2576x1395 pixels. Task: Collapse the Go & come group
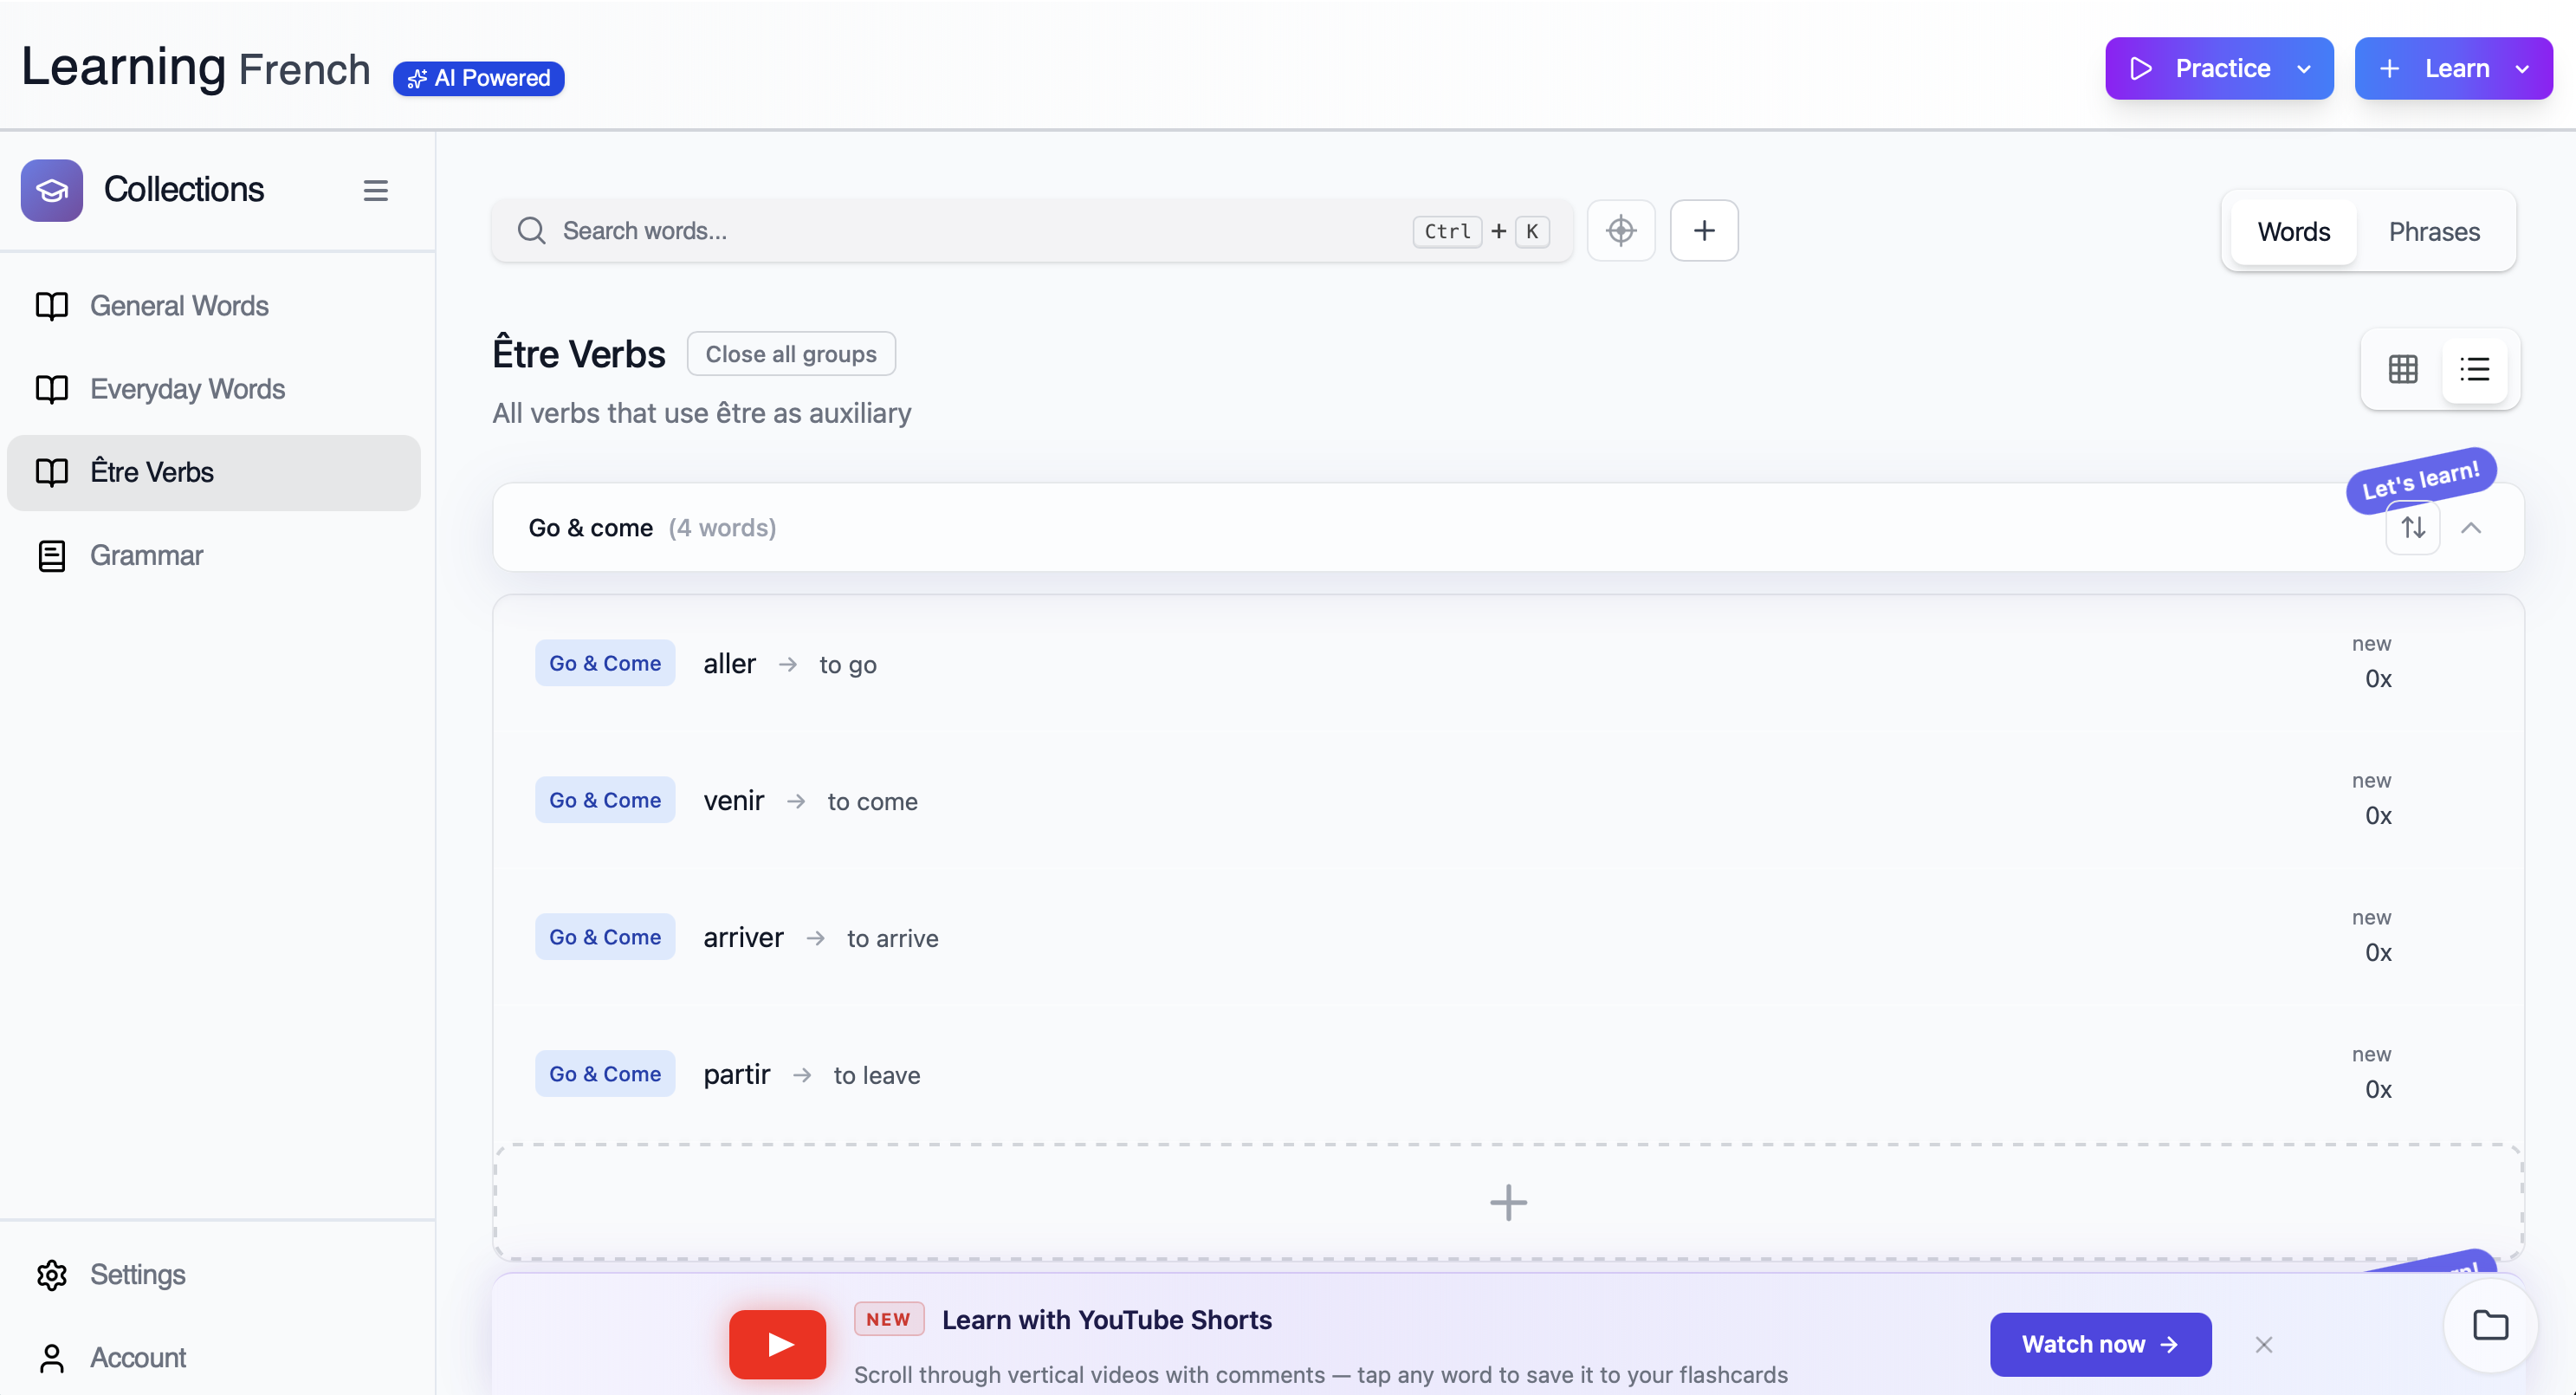click(2471, 527)
